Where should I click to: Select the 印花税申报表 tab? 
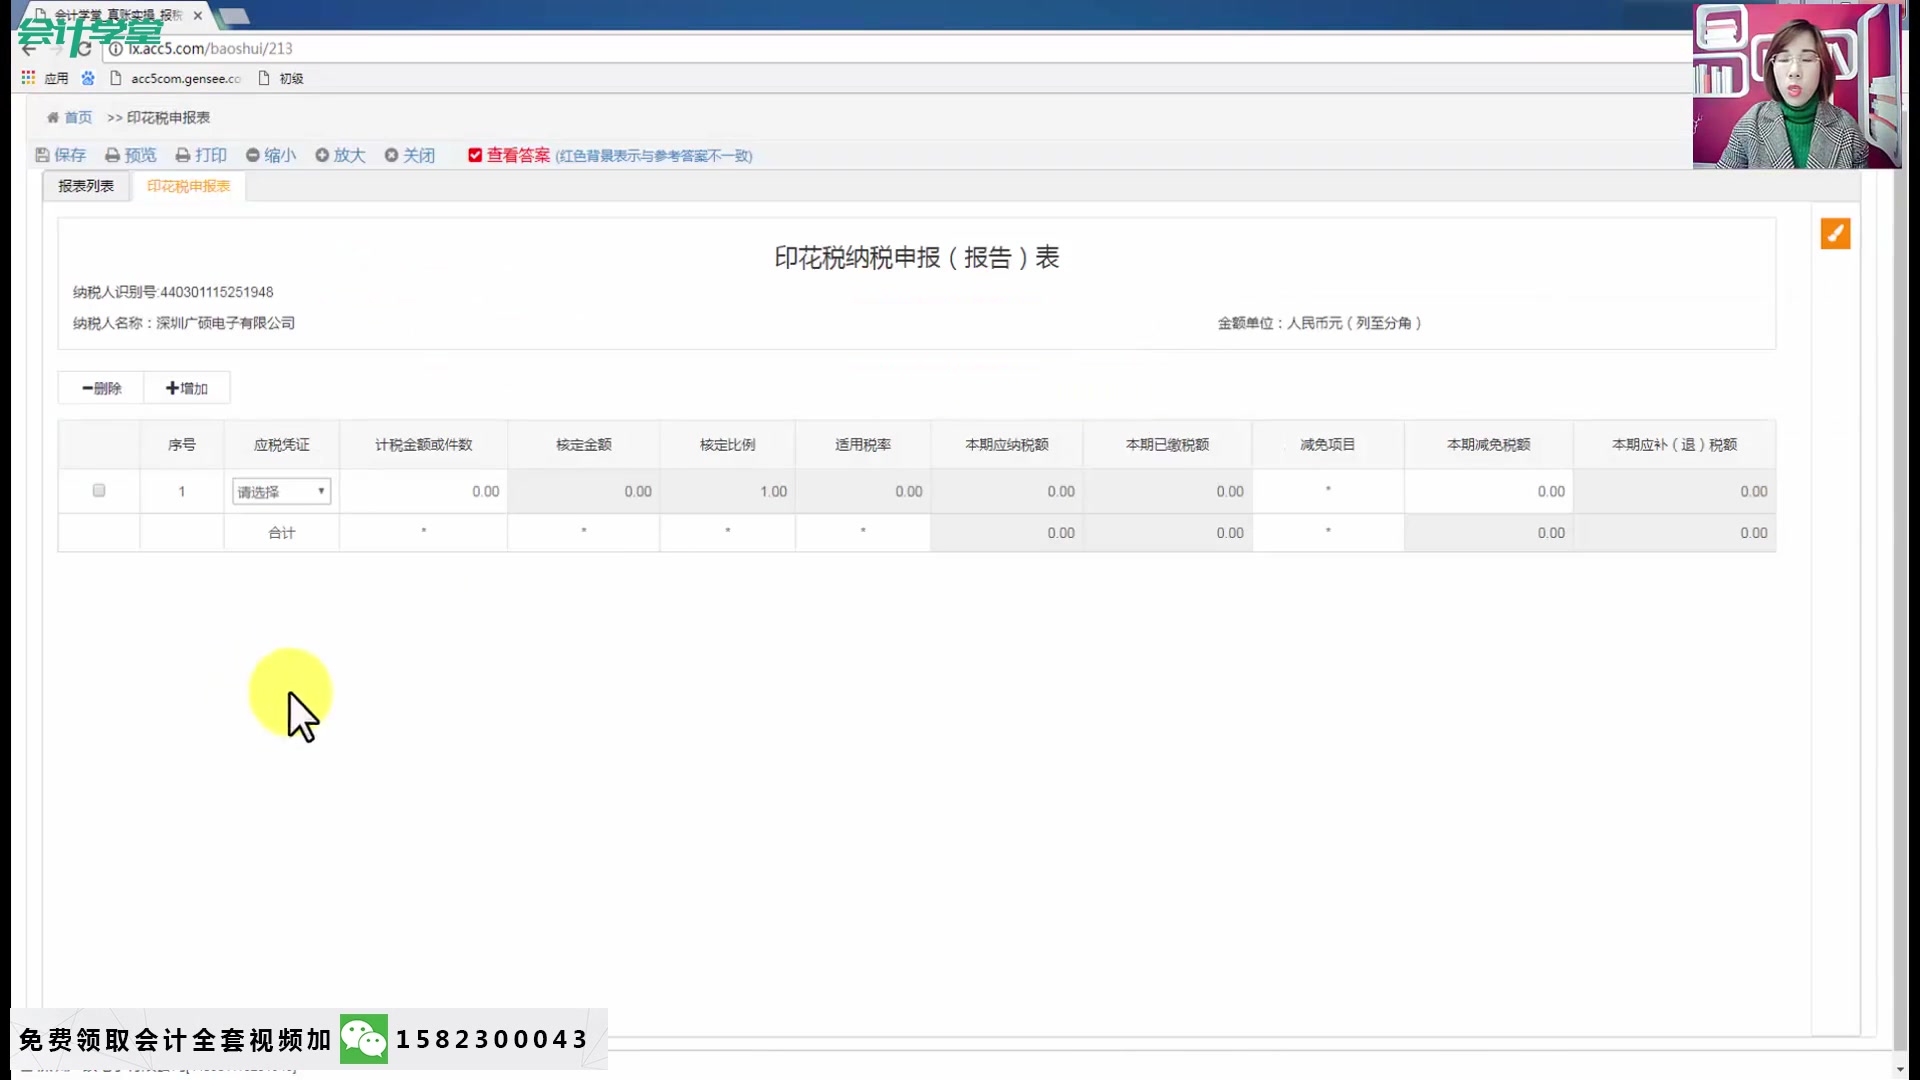(188, 186)
